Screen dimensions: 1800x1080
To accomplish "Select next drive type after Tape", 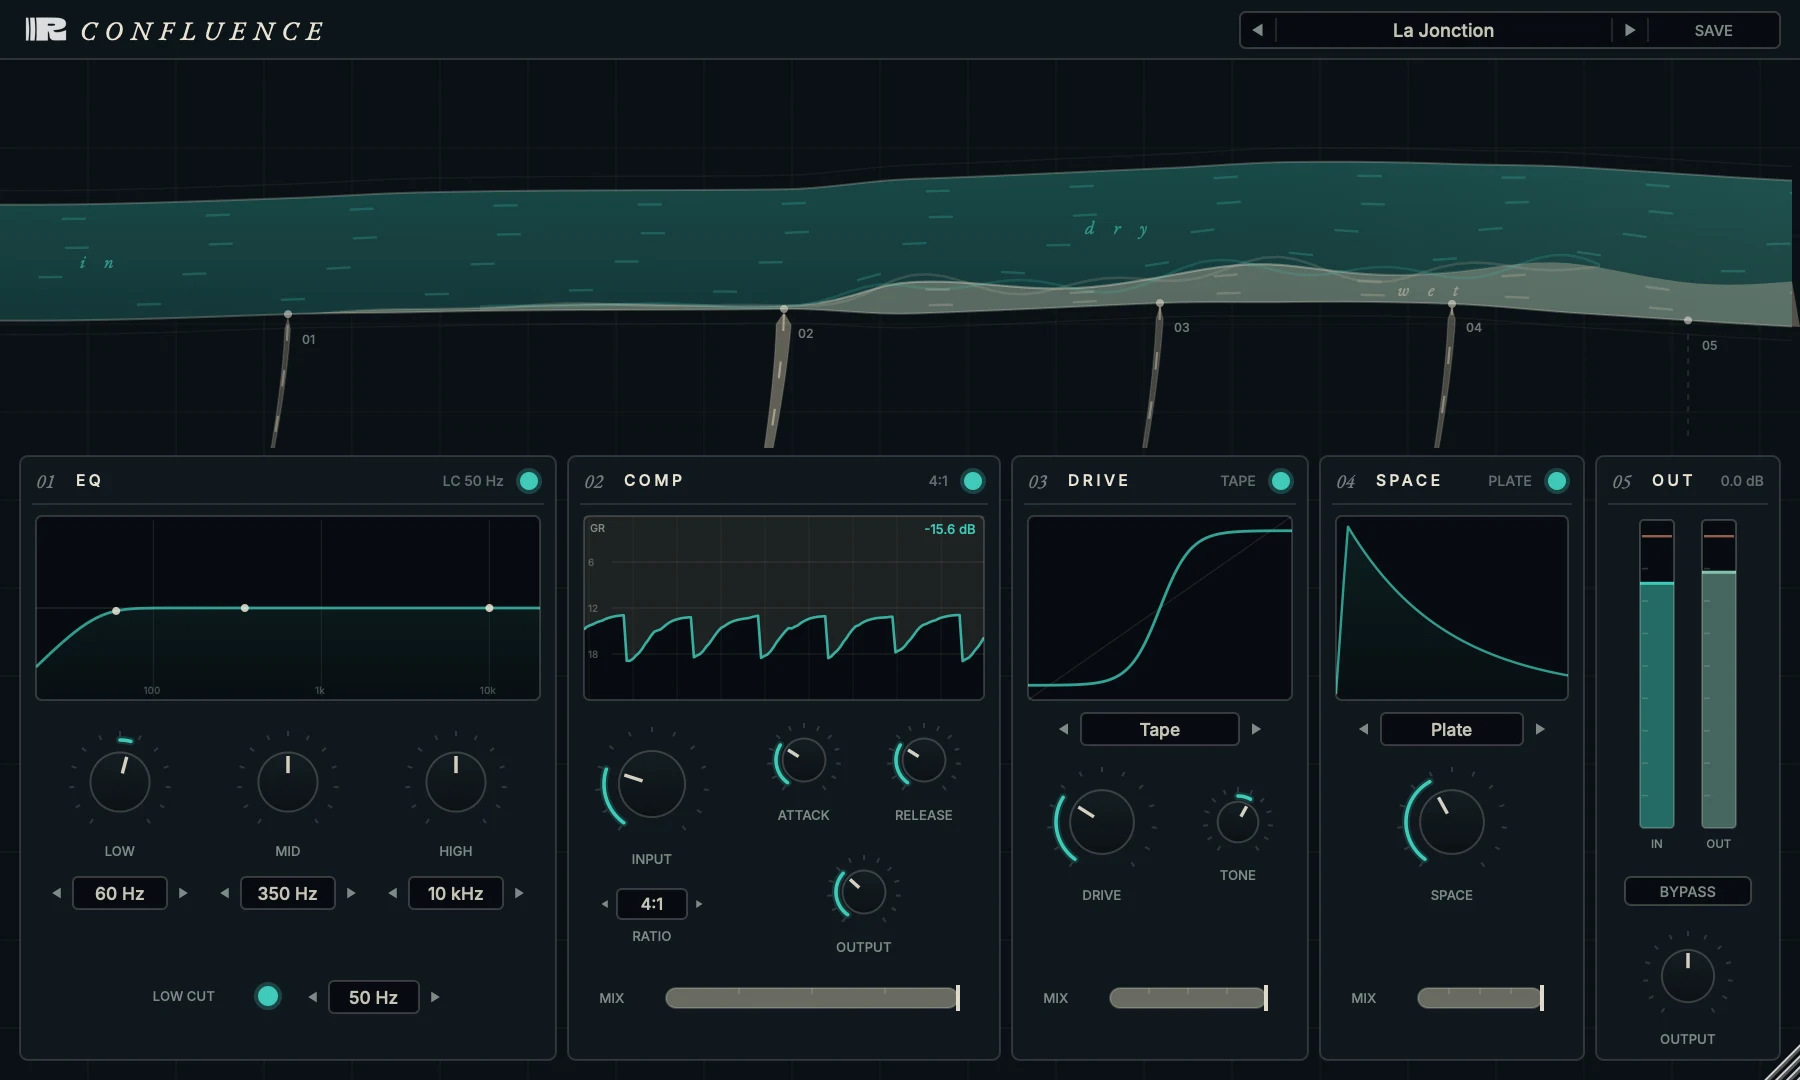I will click(1256, 729).
